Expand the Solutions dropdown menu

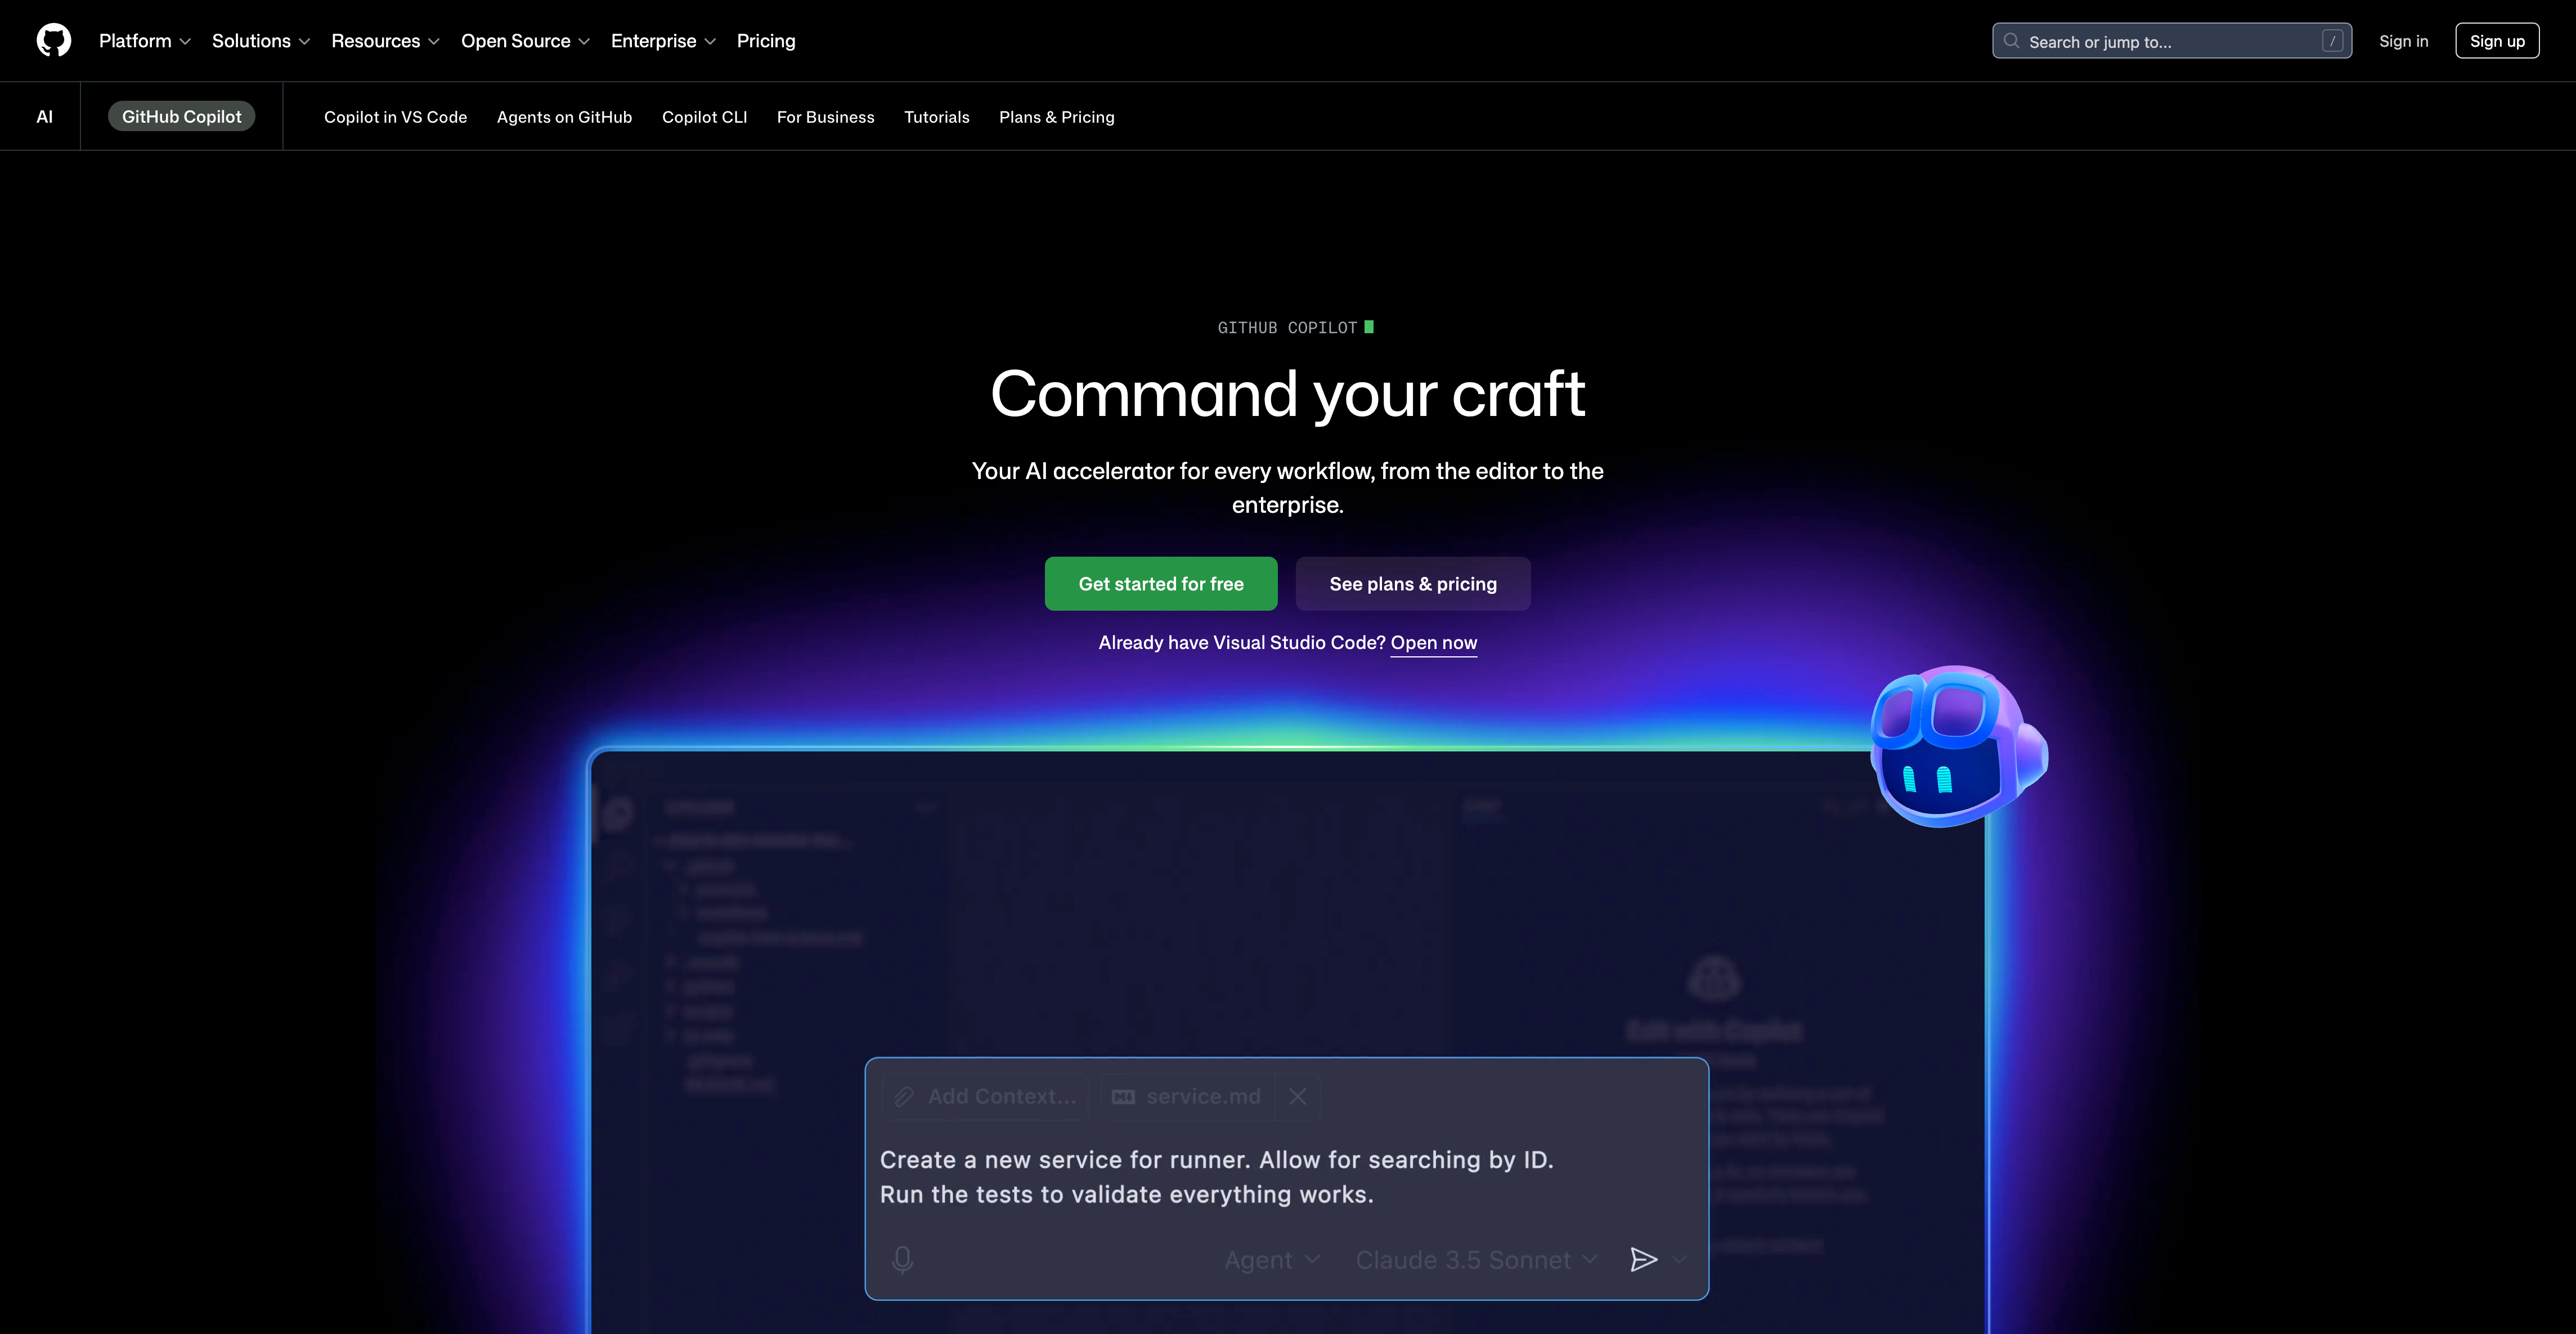point(260,41)
